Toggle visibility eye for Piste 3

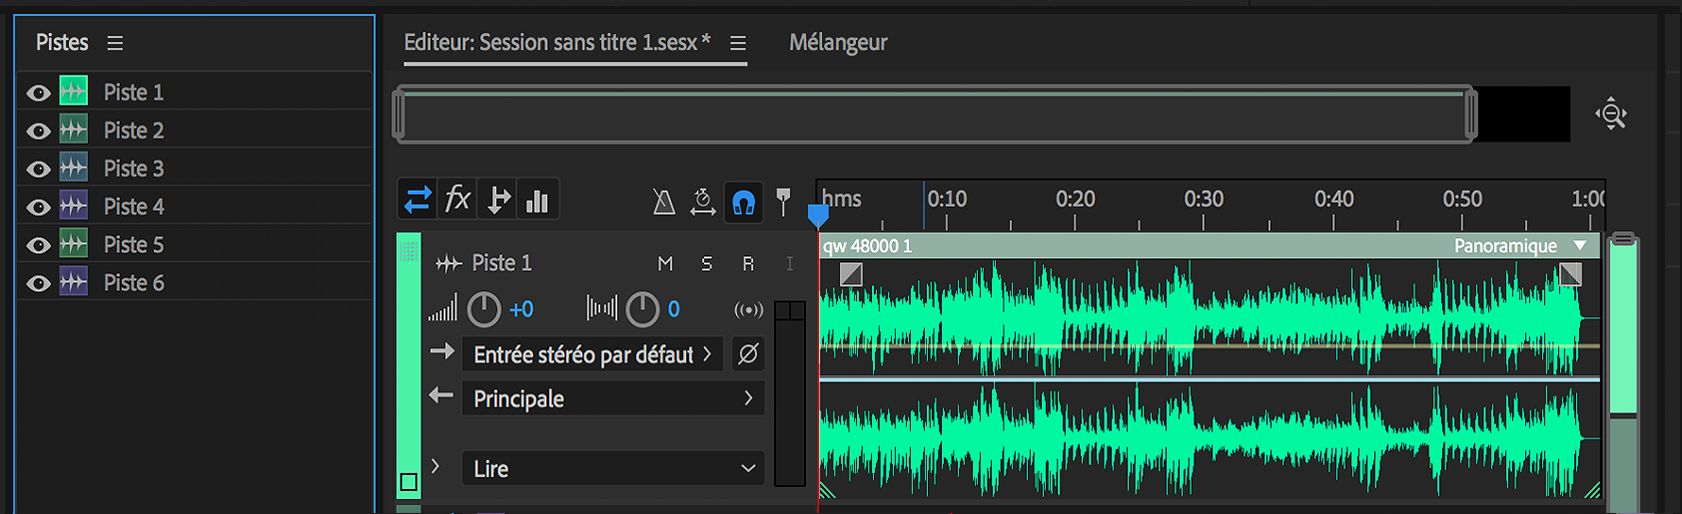click(38, 169)
